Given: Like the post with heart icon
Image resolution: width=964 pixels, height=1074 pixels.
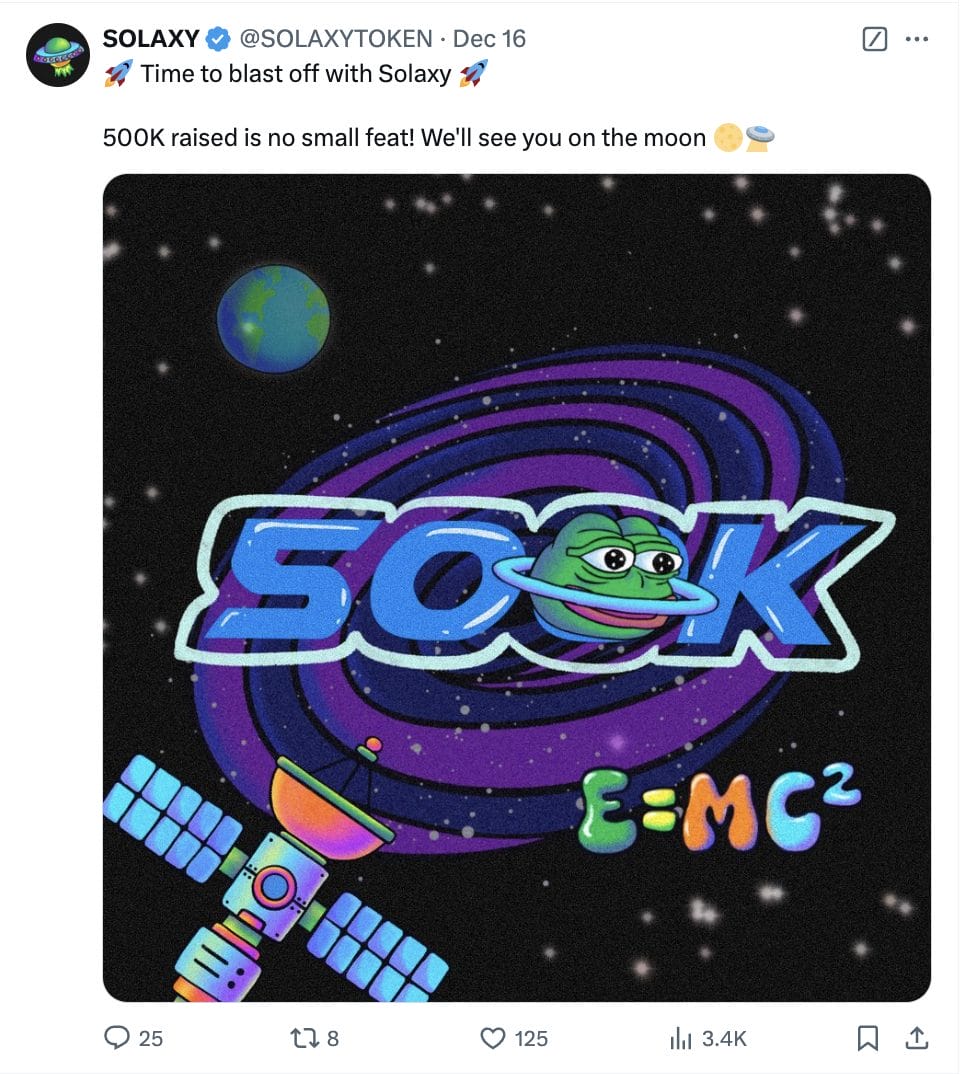Looking at the screenshot, I should click(493, 1039).
